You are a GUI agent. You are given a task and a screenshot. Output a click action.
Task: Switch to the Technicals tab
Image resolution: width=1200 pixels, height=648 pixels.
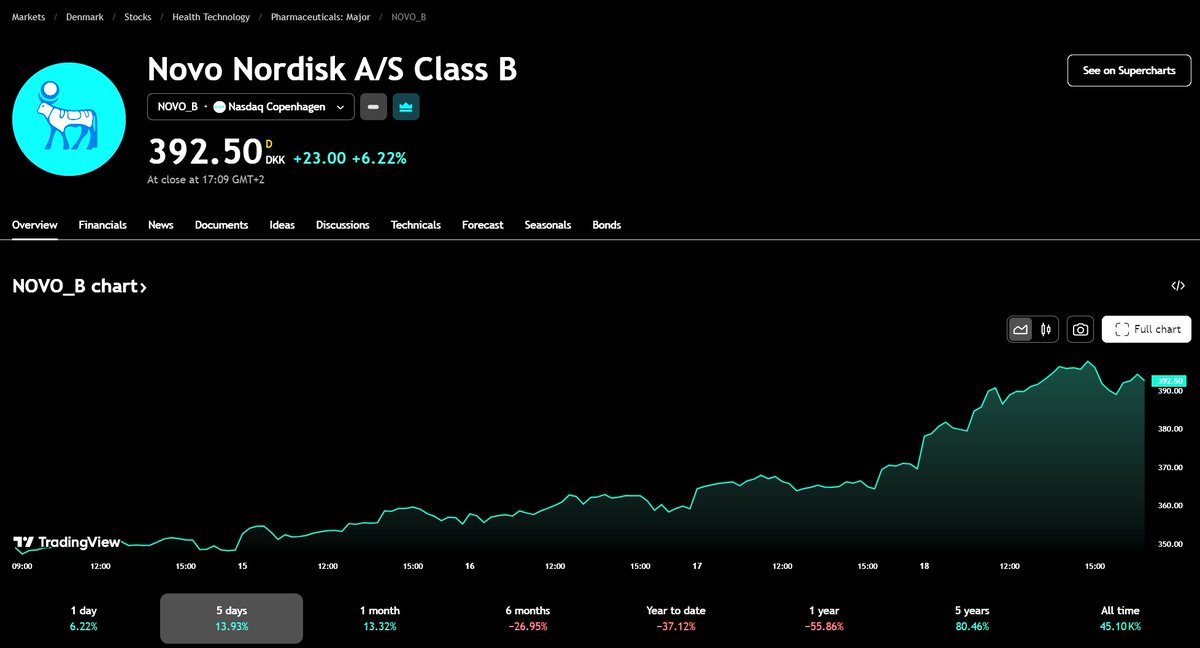416,225
